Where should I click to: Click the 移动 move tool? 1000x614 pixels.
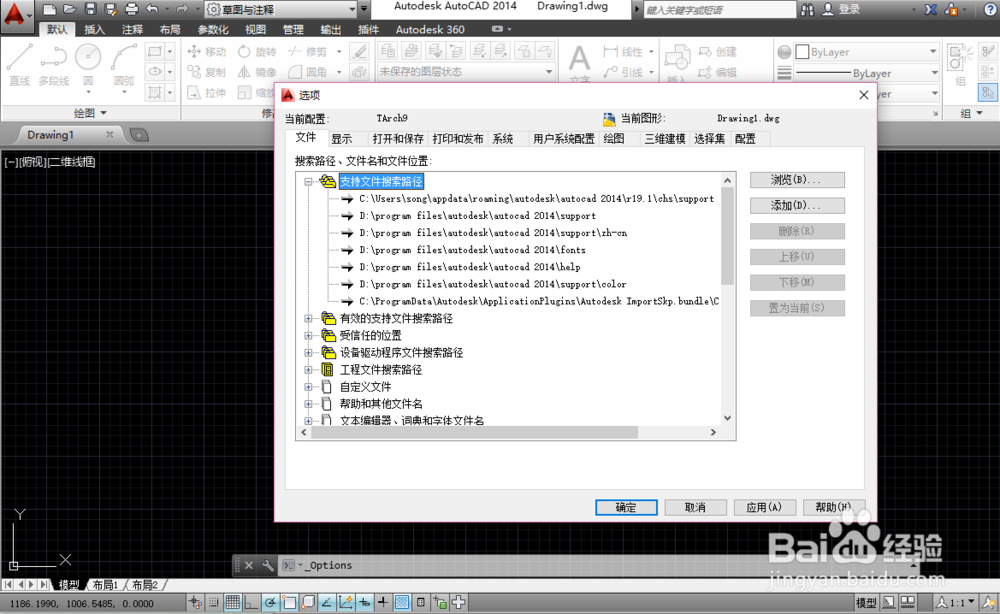tap(207, 52)
